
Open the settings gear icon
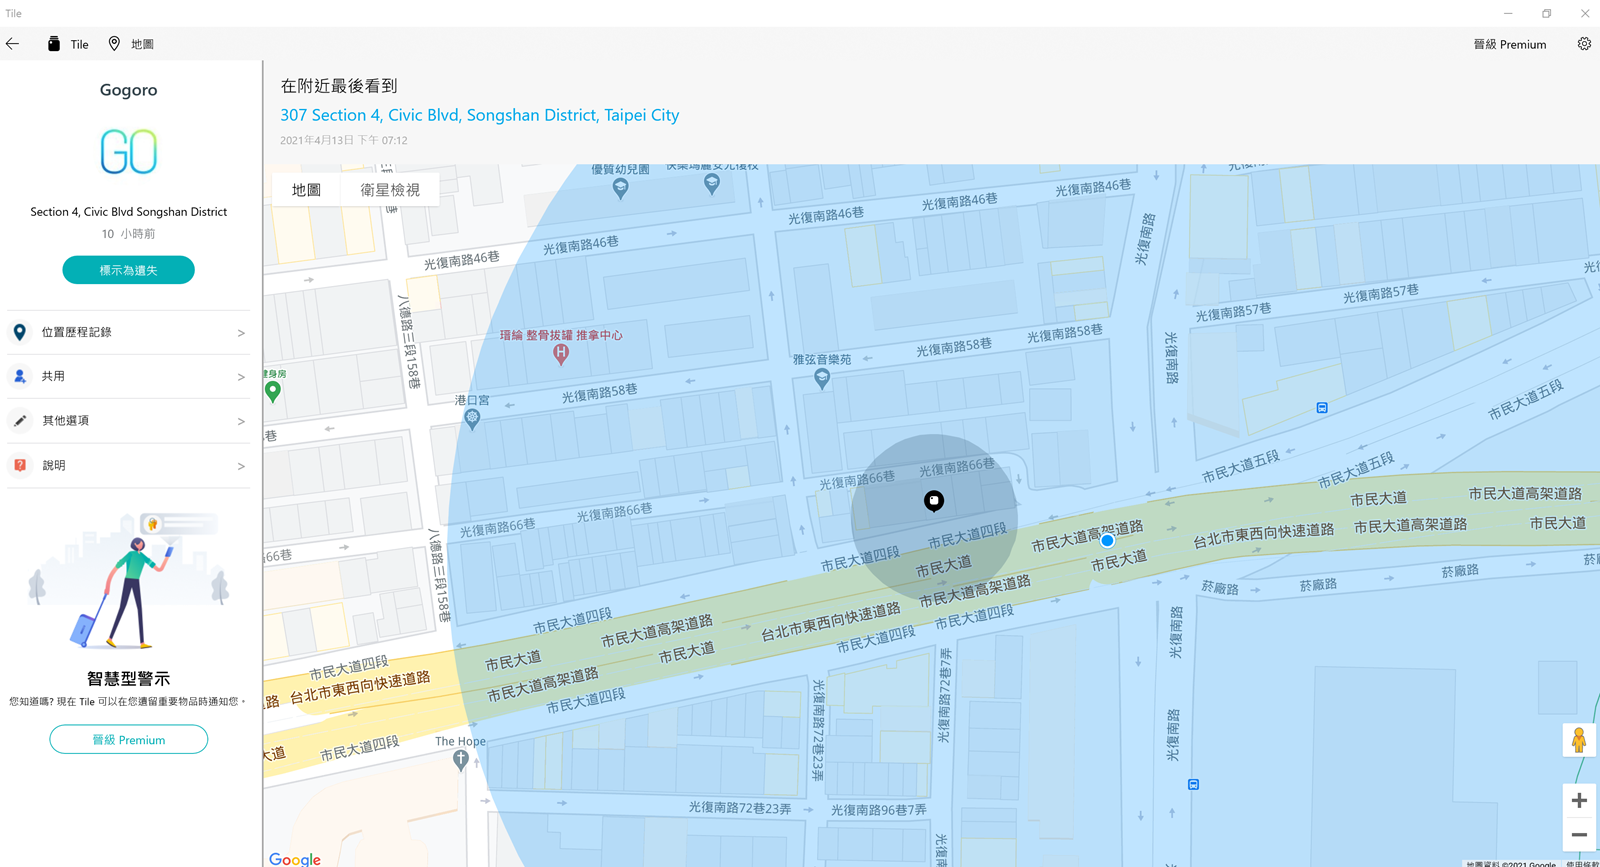[1584, 44]
